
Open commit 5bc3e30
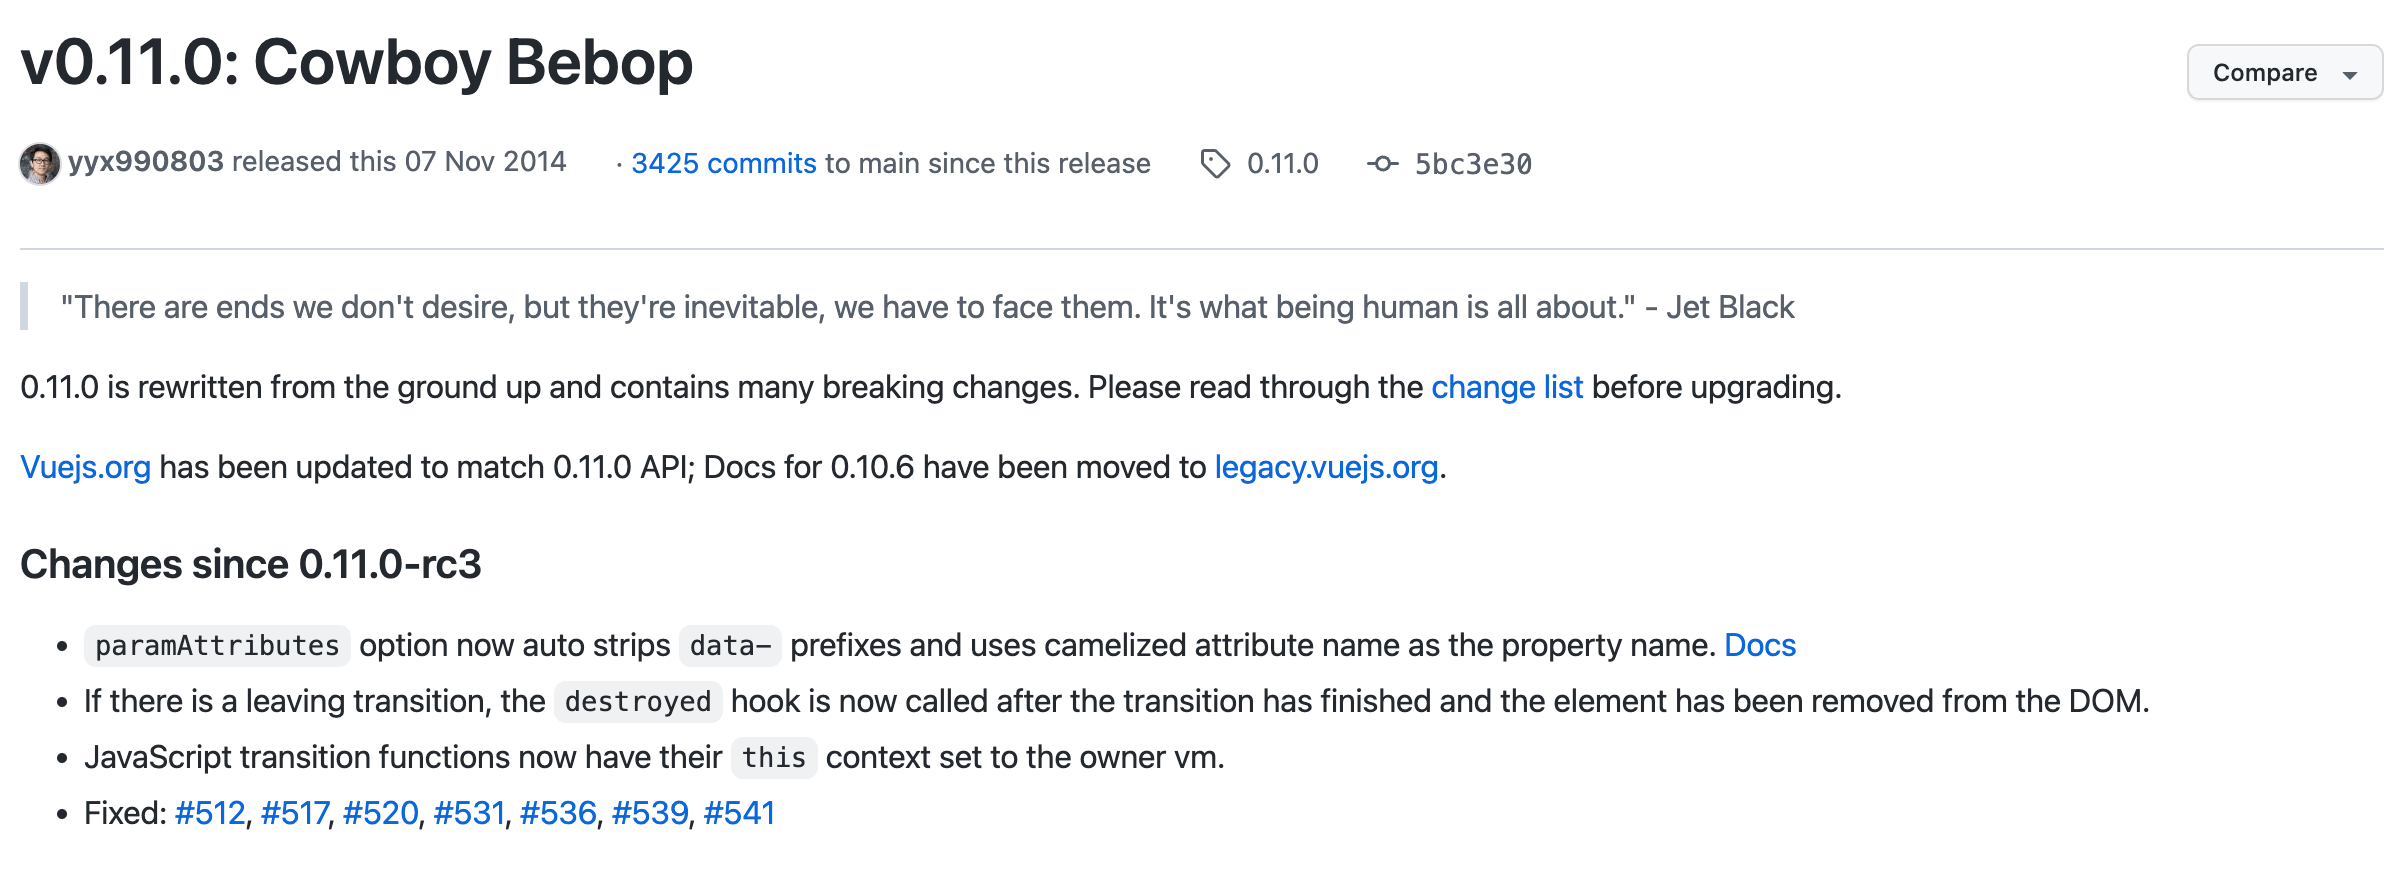coord(1472,164)
